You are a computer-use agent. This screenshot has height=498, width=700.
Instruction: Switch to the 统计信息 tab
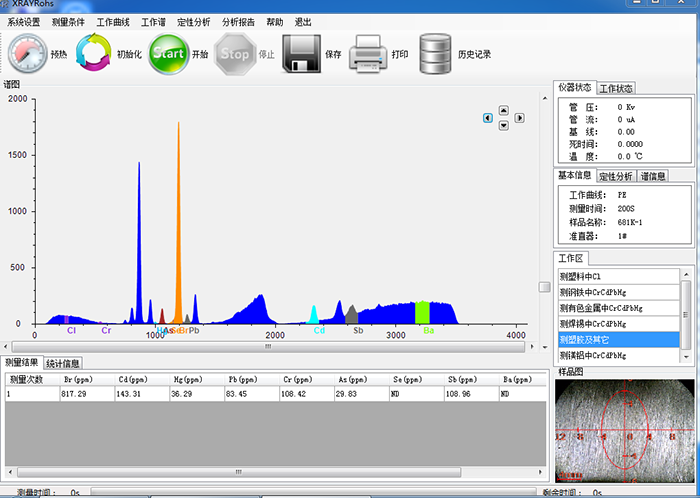pos(64,363)
